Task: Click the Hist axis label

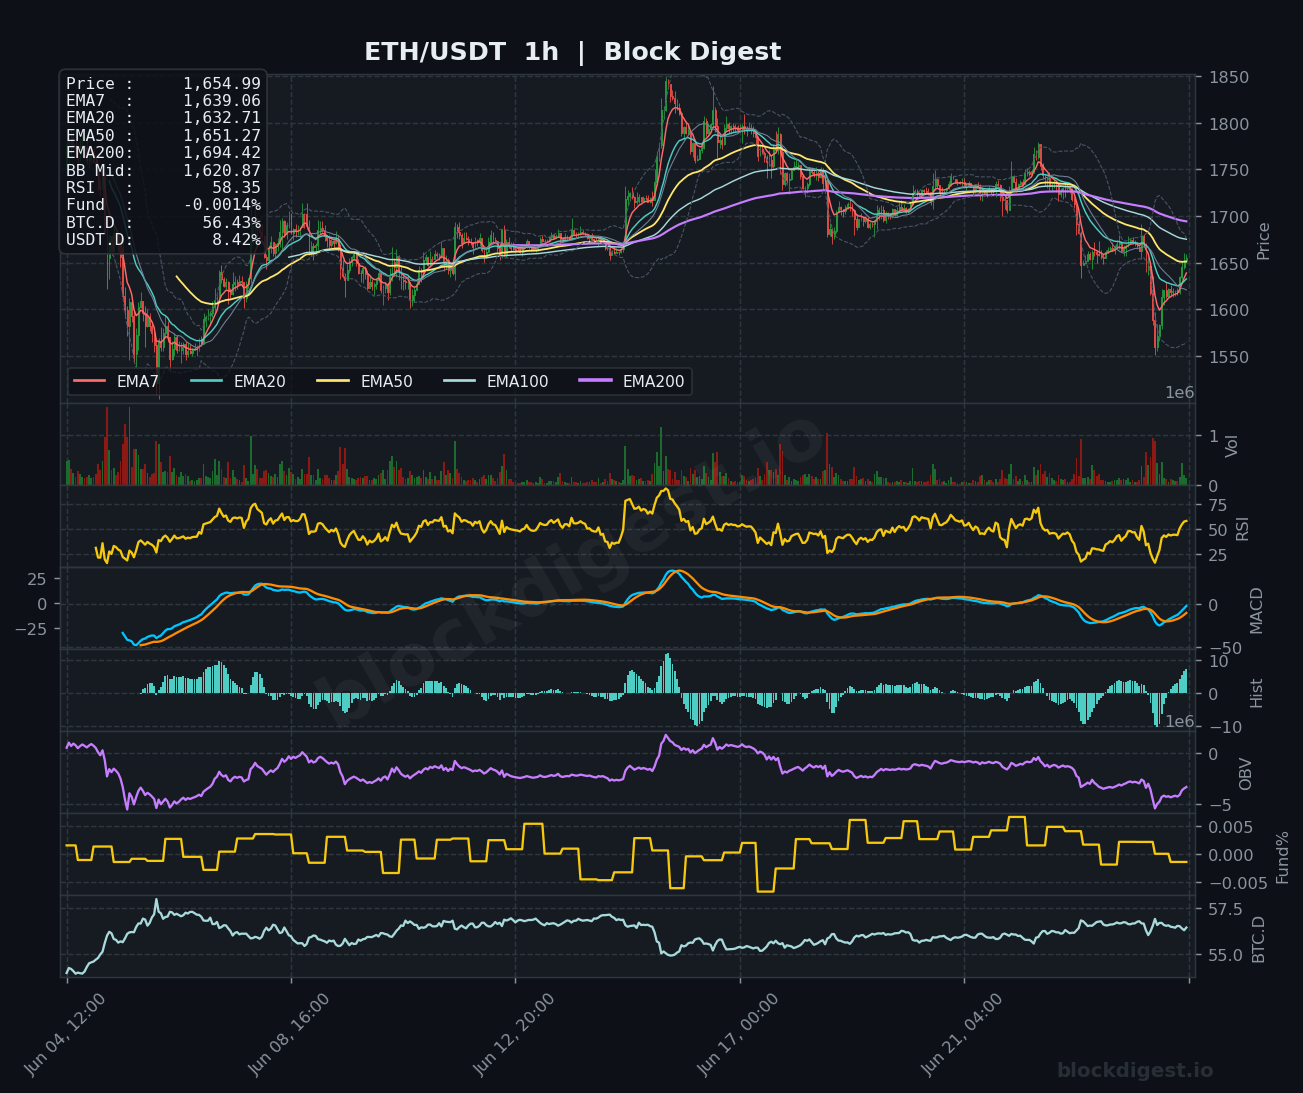Action: pyautogui.click(x=1257, y=692)
